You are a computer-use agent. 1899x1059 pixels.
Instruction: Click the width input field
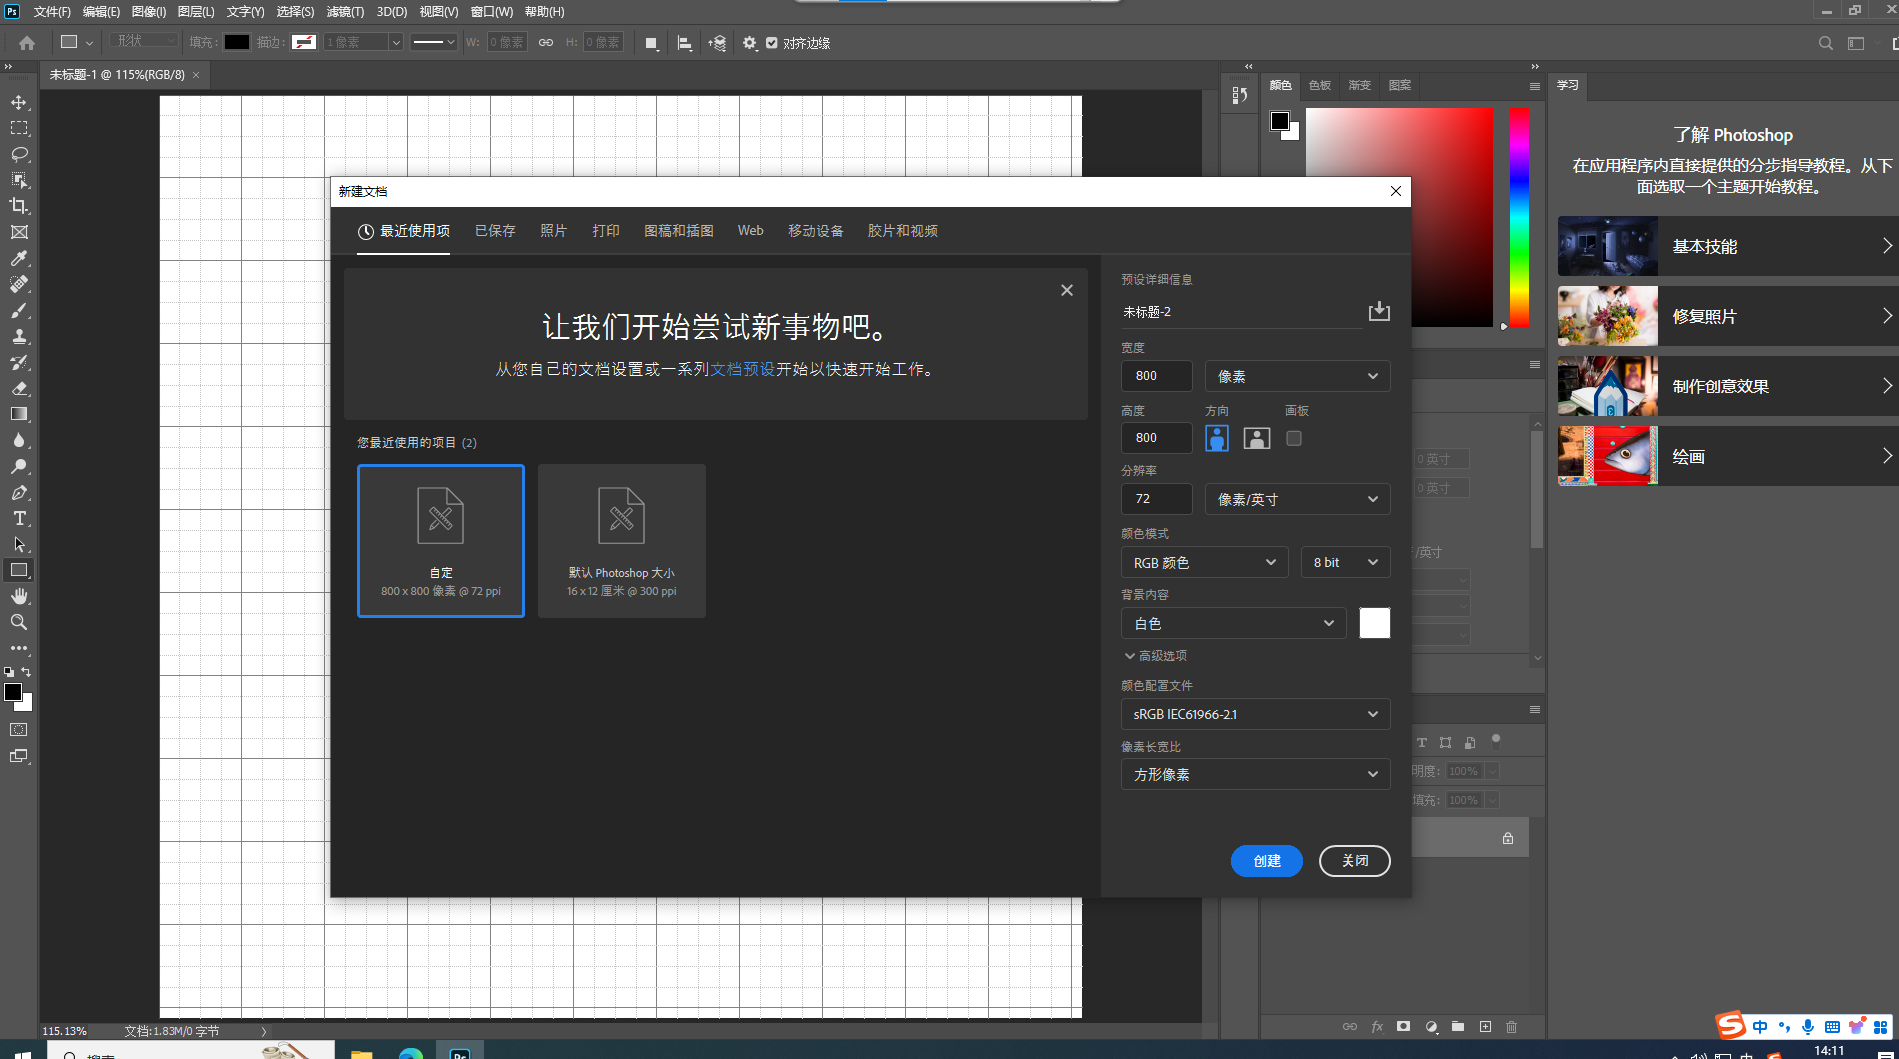click(x=1157, y=376)
